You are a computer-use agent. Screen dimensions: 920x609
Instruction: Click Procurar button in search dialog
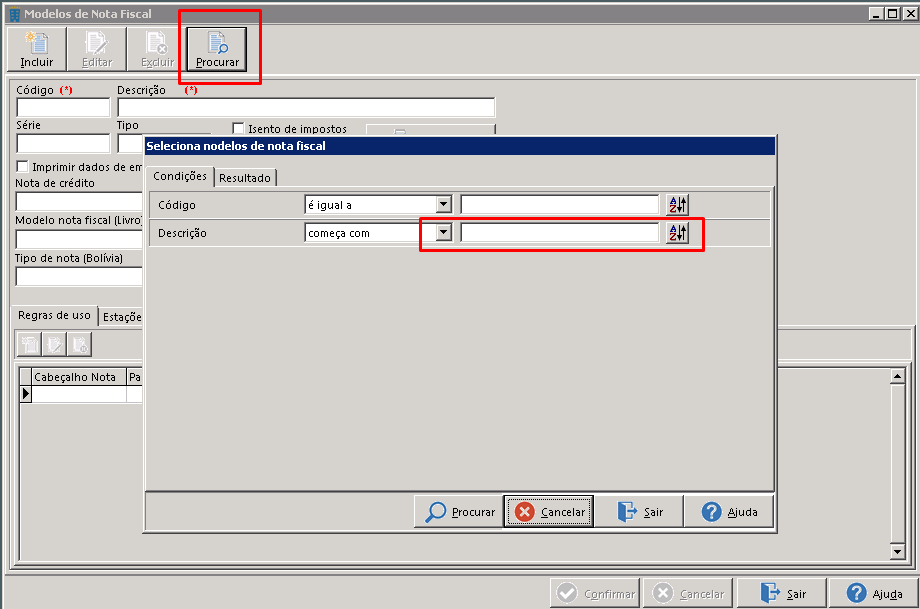tap(459, 512)
